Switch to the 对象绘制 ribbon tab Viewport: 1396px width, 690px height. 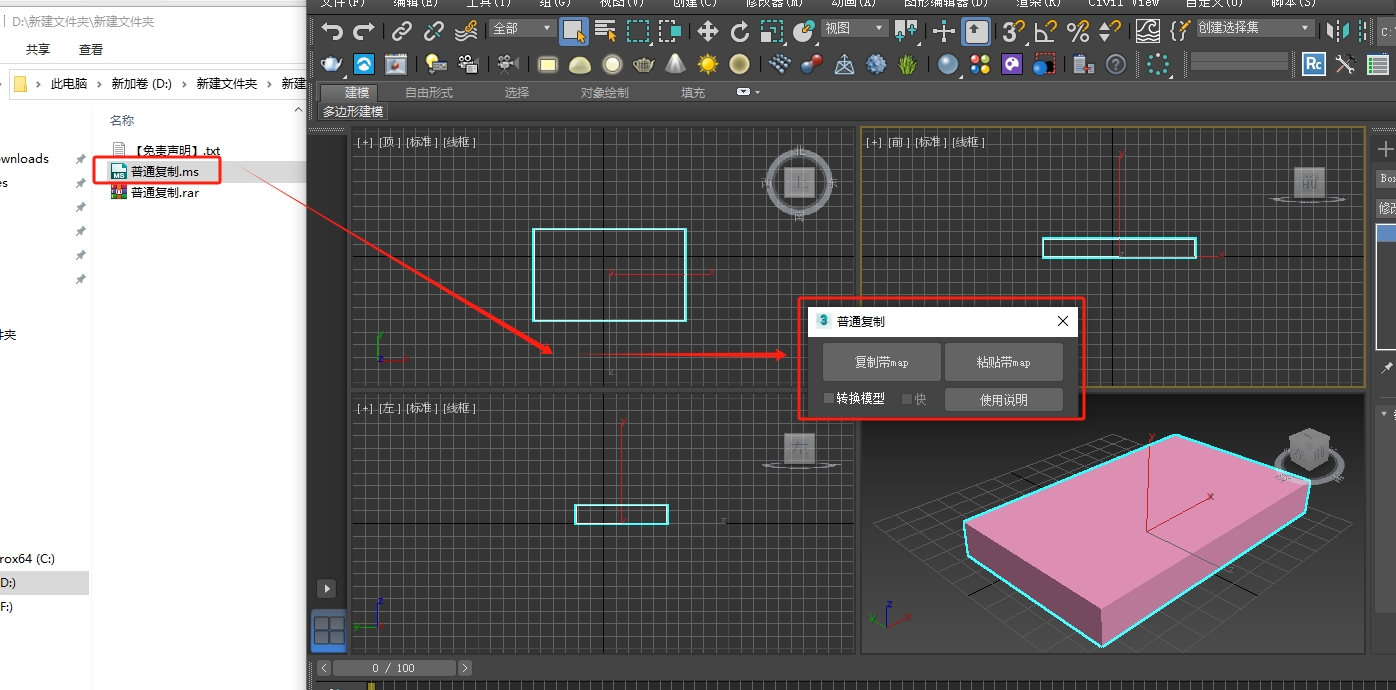tap(605, 92)
